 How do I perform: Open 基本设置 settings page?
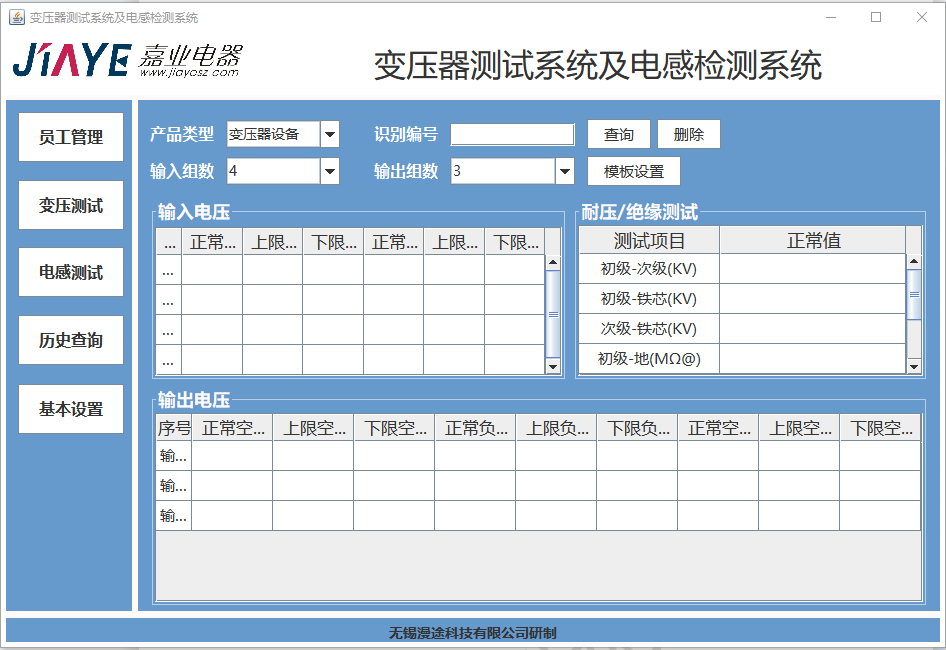coord(71,409)
